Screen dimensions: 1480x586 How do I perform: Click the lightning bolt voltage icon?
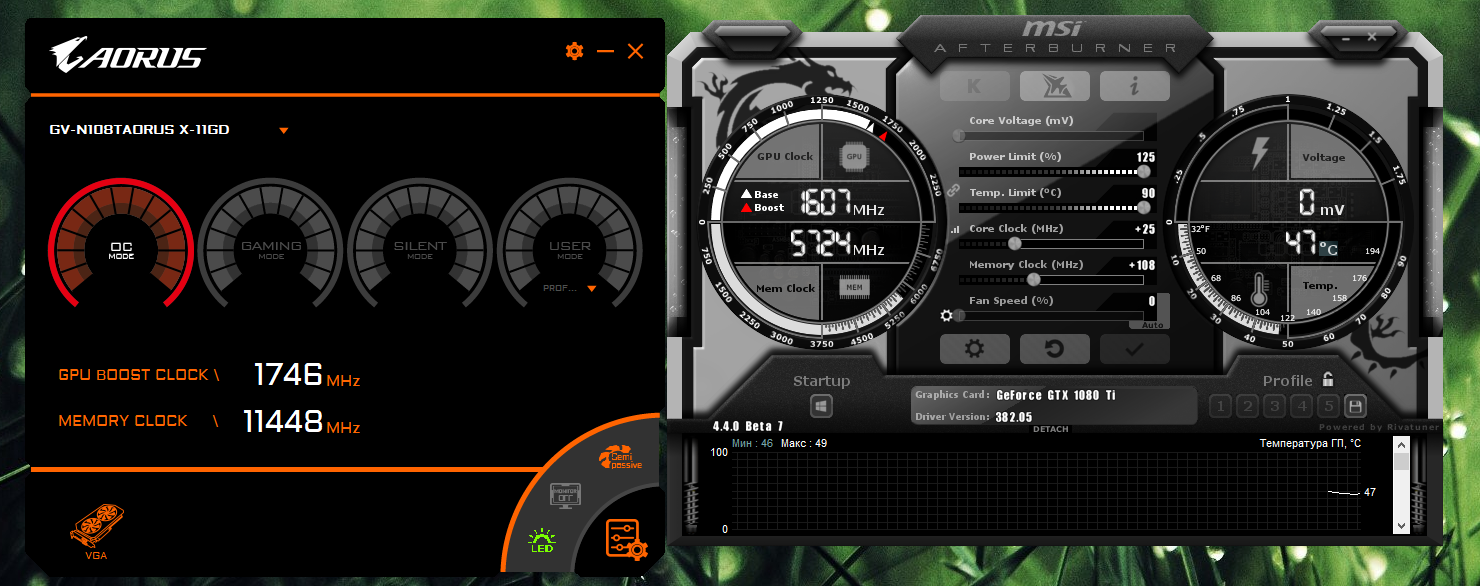[1260, 154]
